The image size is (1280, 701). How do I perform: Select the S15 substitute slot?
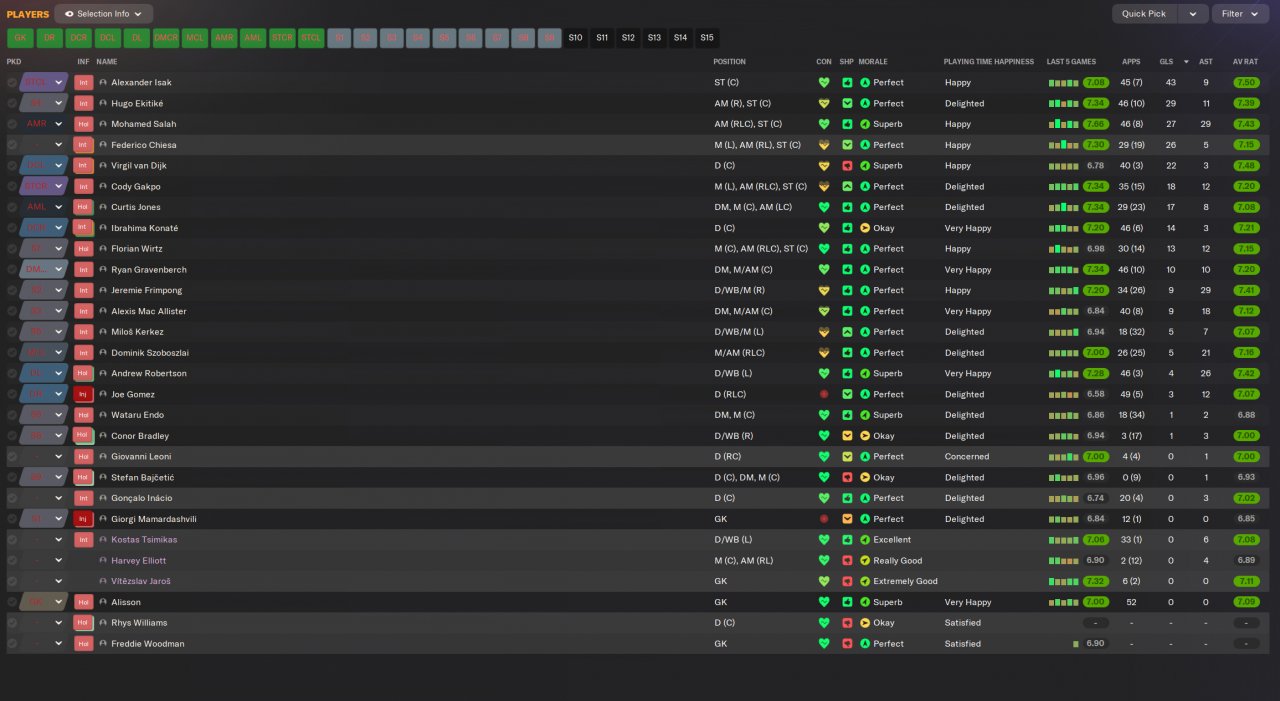(707, 38)
